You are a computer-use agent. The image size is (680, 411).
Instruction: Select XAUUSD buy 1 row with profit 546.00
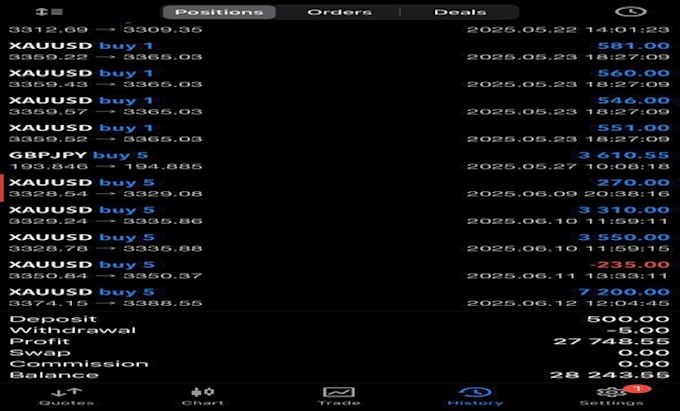point(339,106)
